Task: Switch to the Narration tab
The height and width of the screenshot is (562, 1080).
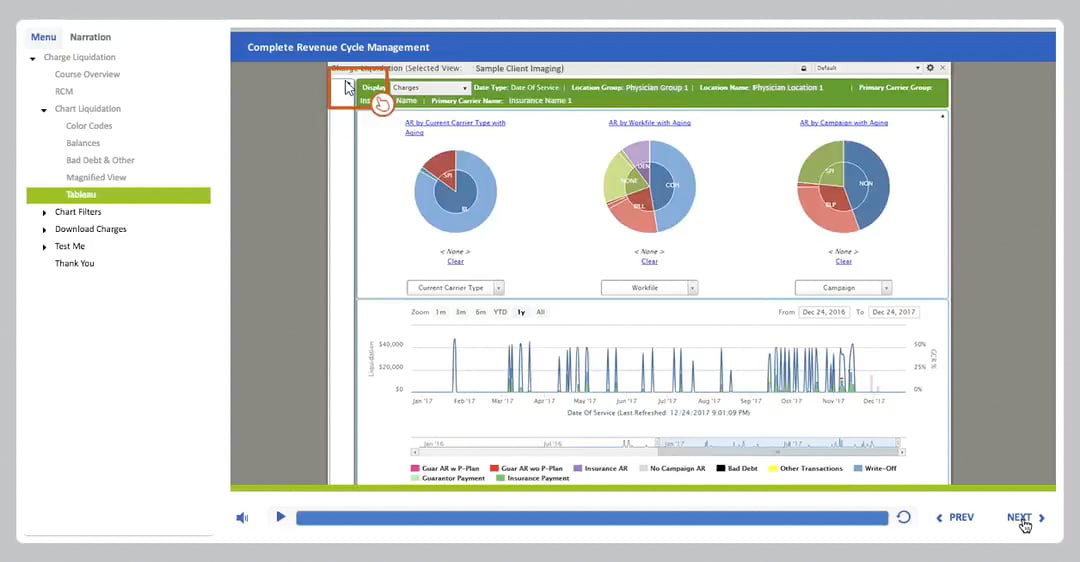Action: (x=90, y=37)
